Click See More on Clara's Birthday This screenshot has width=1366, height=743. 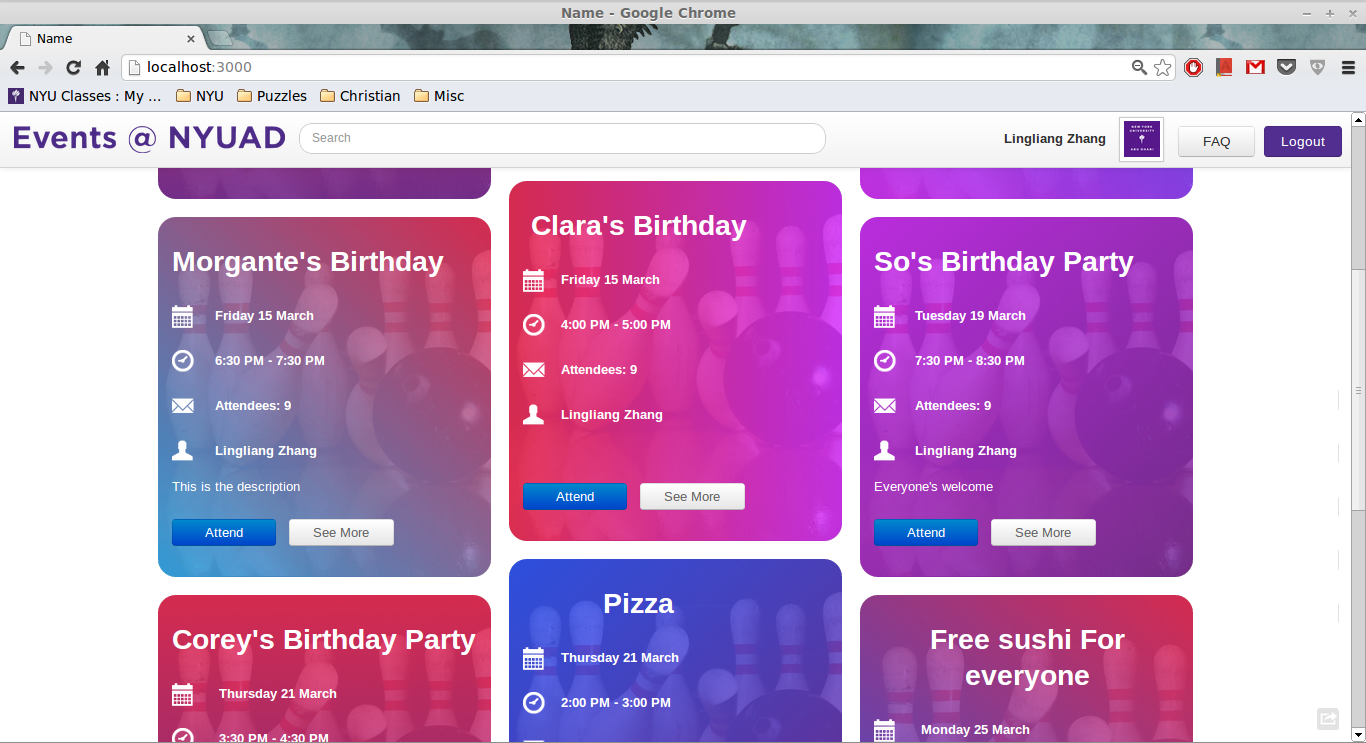[692, 497]
